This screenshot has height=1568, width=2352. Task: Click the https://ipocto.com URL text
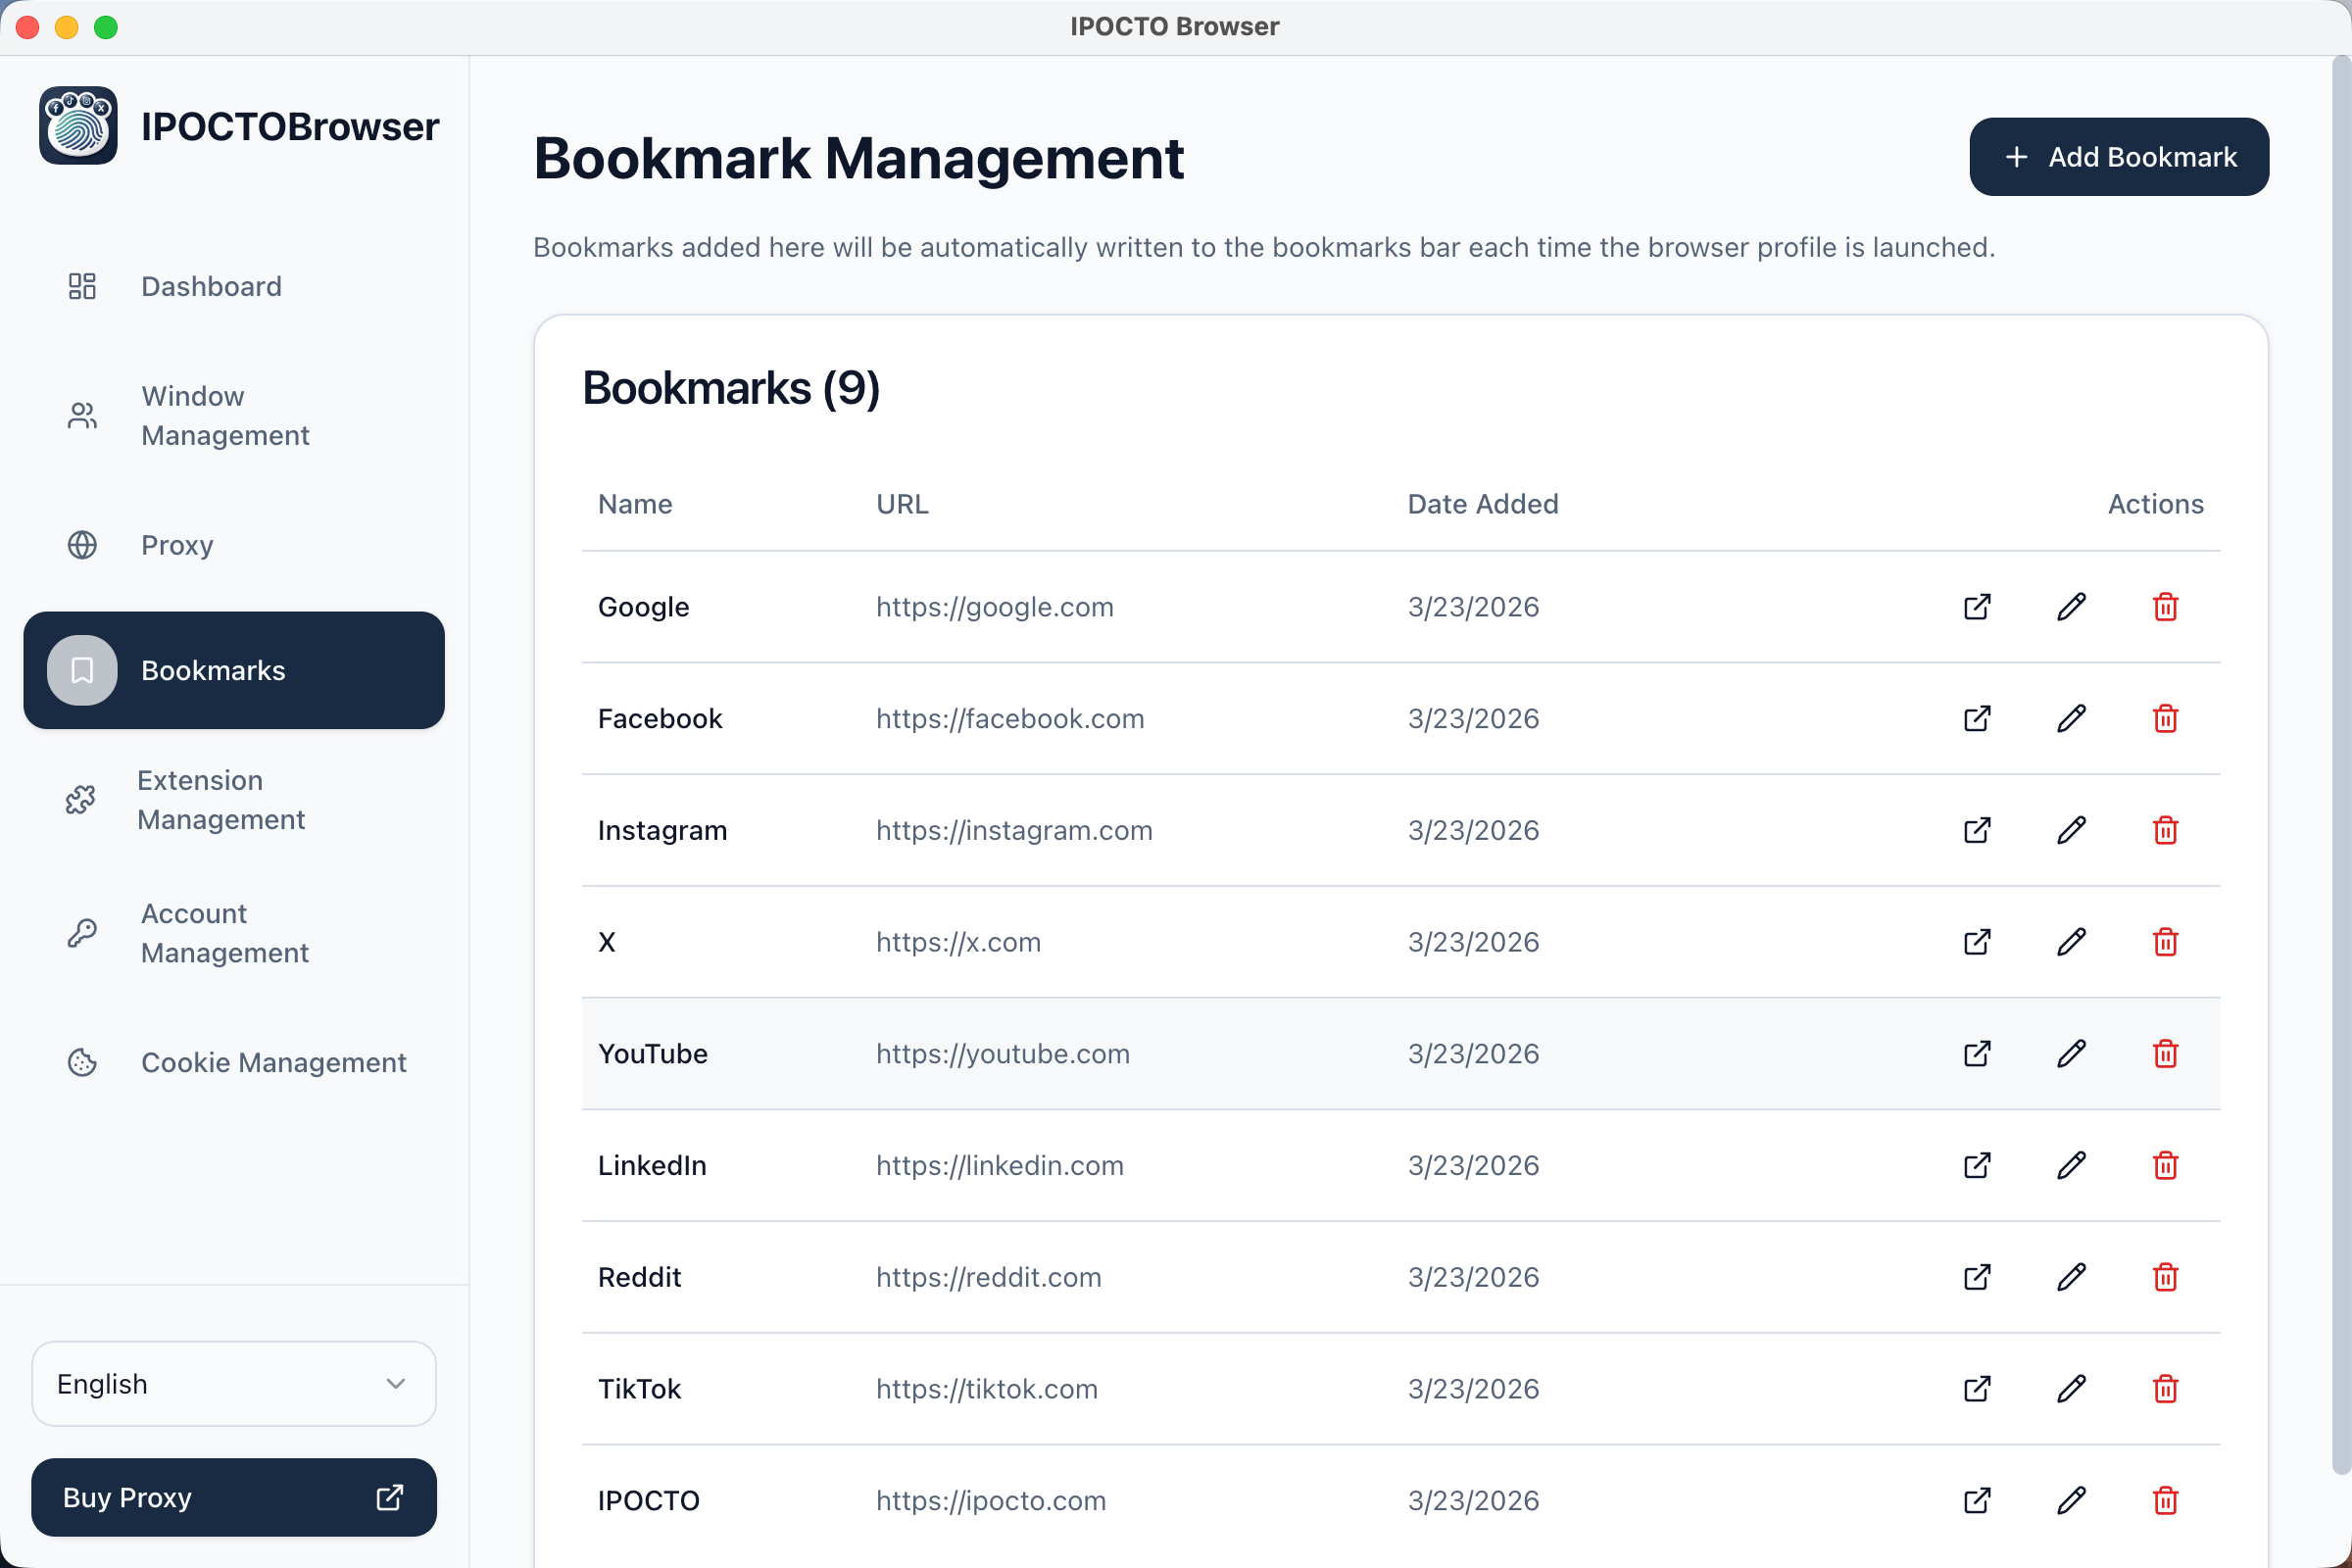(991, 1501)
